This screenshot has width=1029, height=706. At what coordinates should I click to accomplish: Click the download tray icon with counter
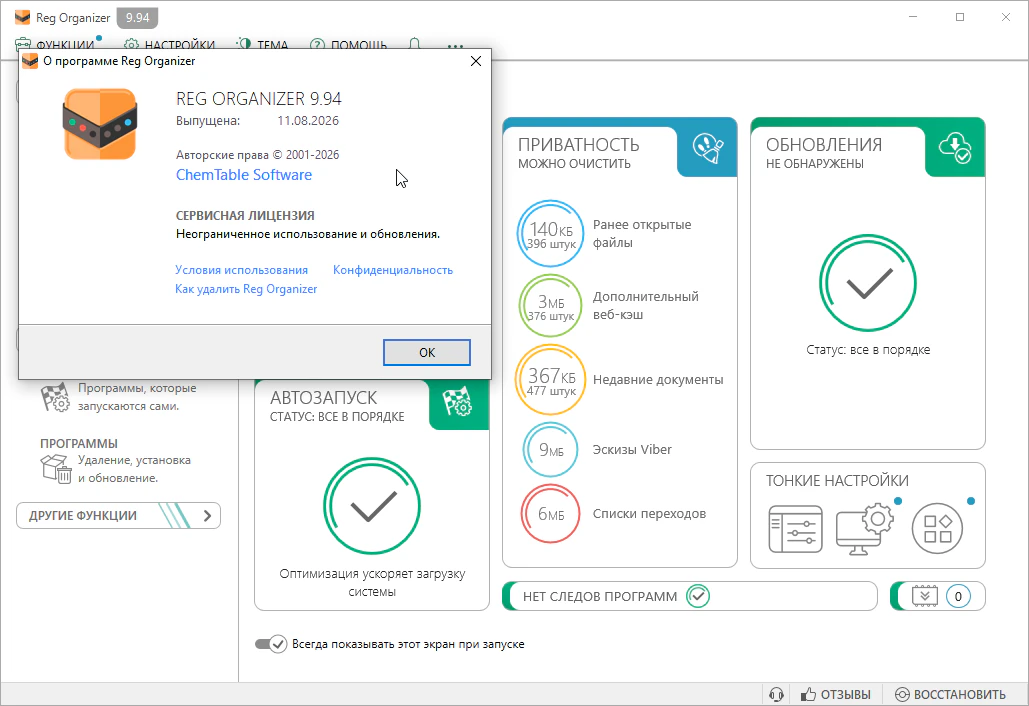click(x=925, y=596)
